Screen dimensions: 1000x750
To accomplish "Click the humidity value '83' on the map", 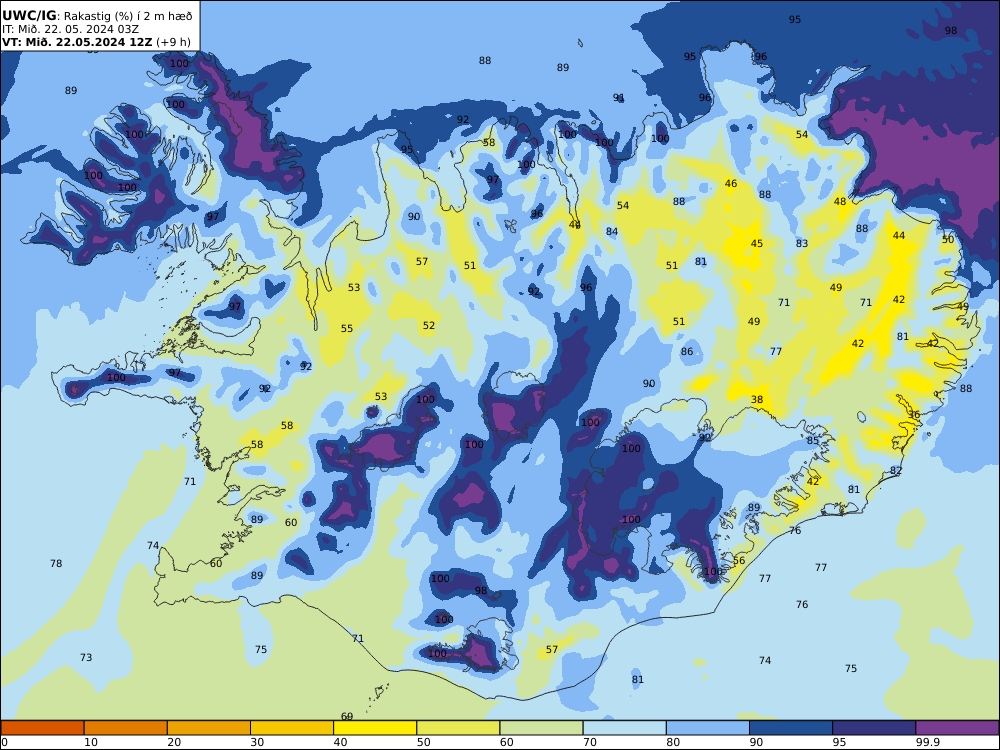I will [802, 244].
